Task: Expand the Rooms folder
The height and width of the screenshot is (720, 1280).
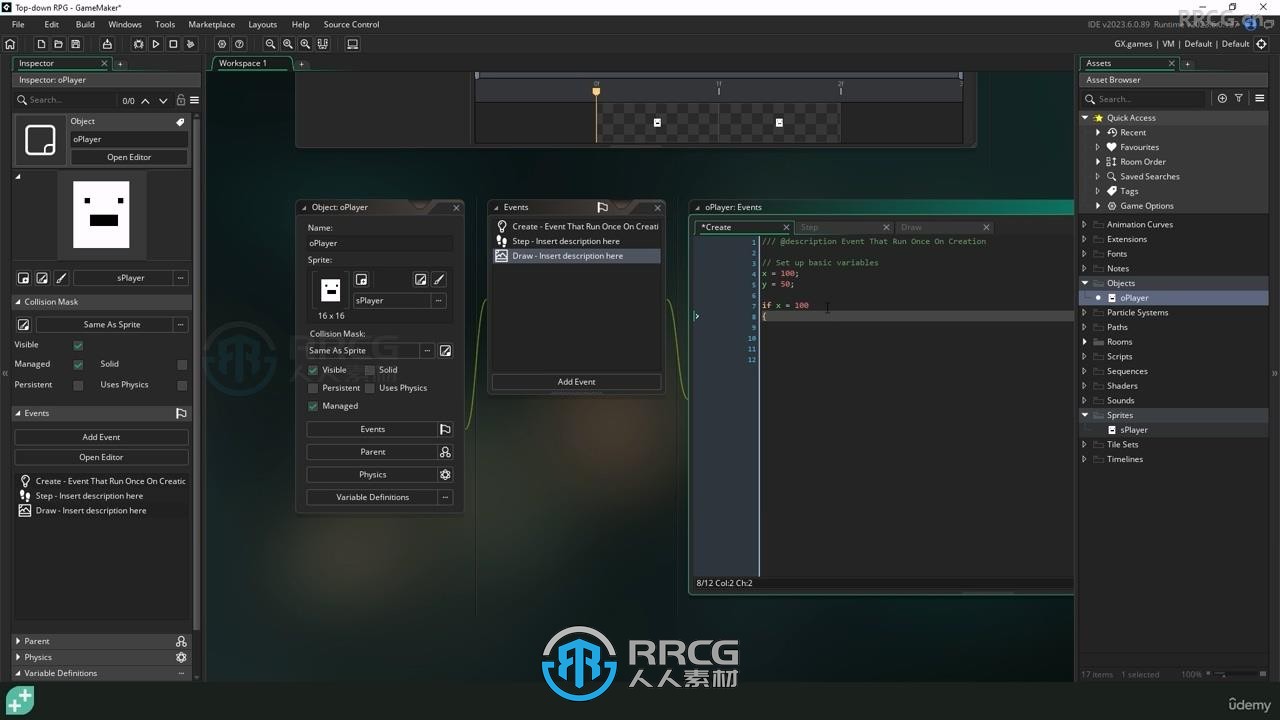Action: (x=1085, y=342)
